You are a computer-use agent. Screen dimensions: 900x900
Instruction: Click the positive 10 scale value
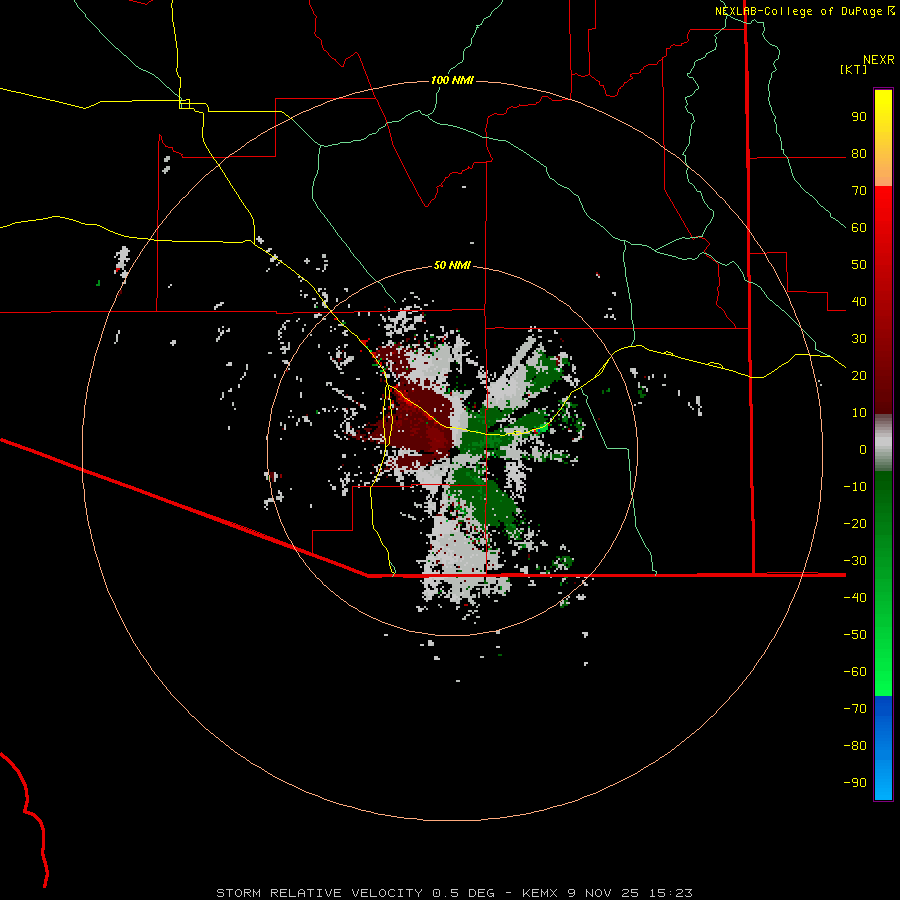859,413
